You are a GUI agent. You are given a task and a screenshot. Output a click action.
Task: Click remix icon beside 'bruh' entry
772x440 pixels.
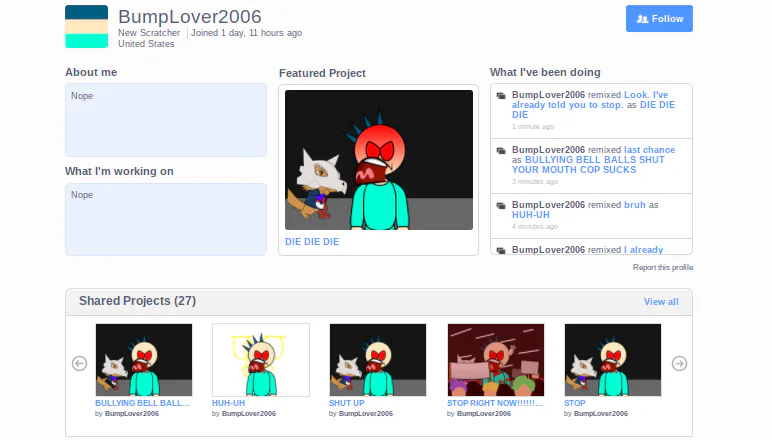[501, 206]
